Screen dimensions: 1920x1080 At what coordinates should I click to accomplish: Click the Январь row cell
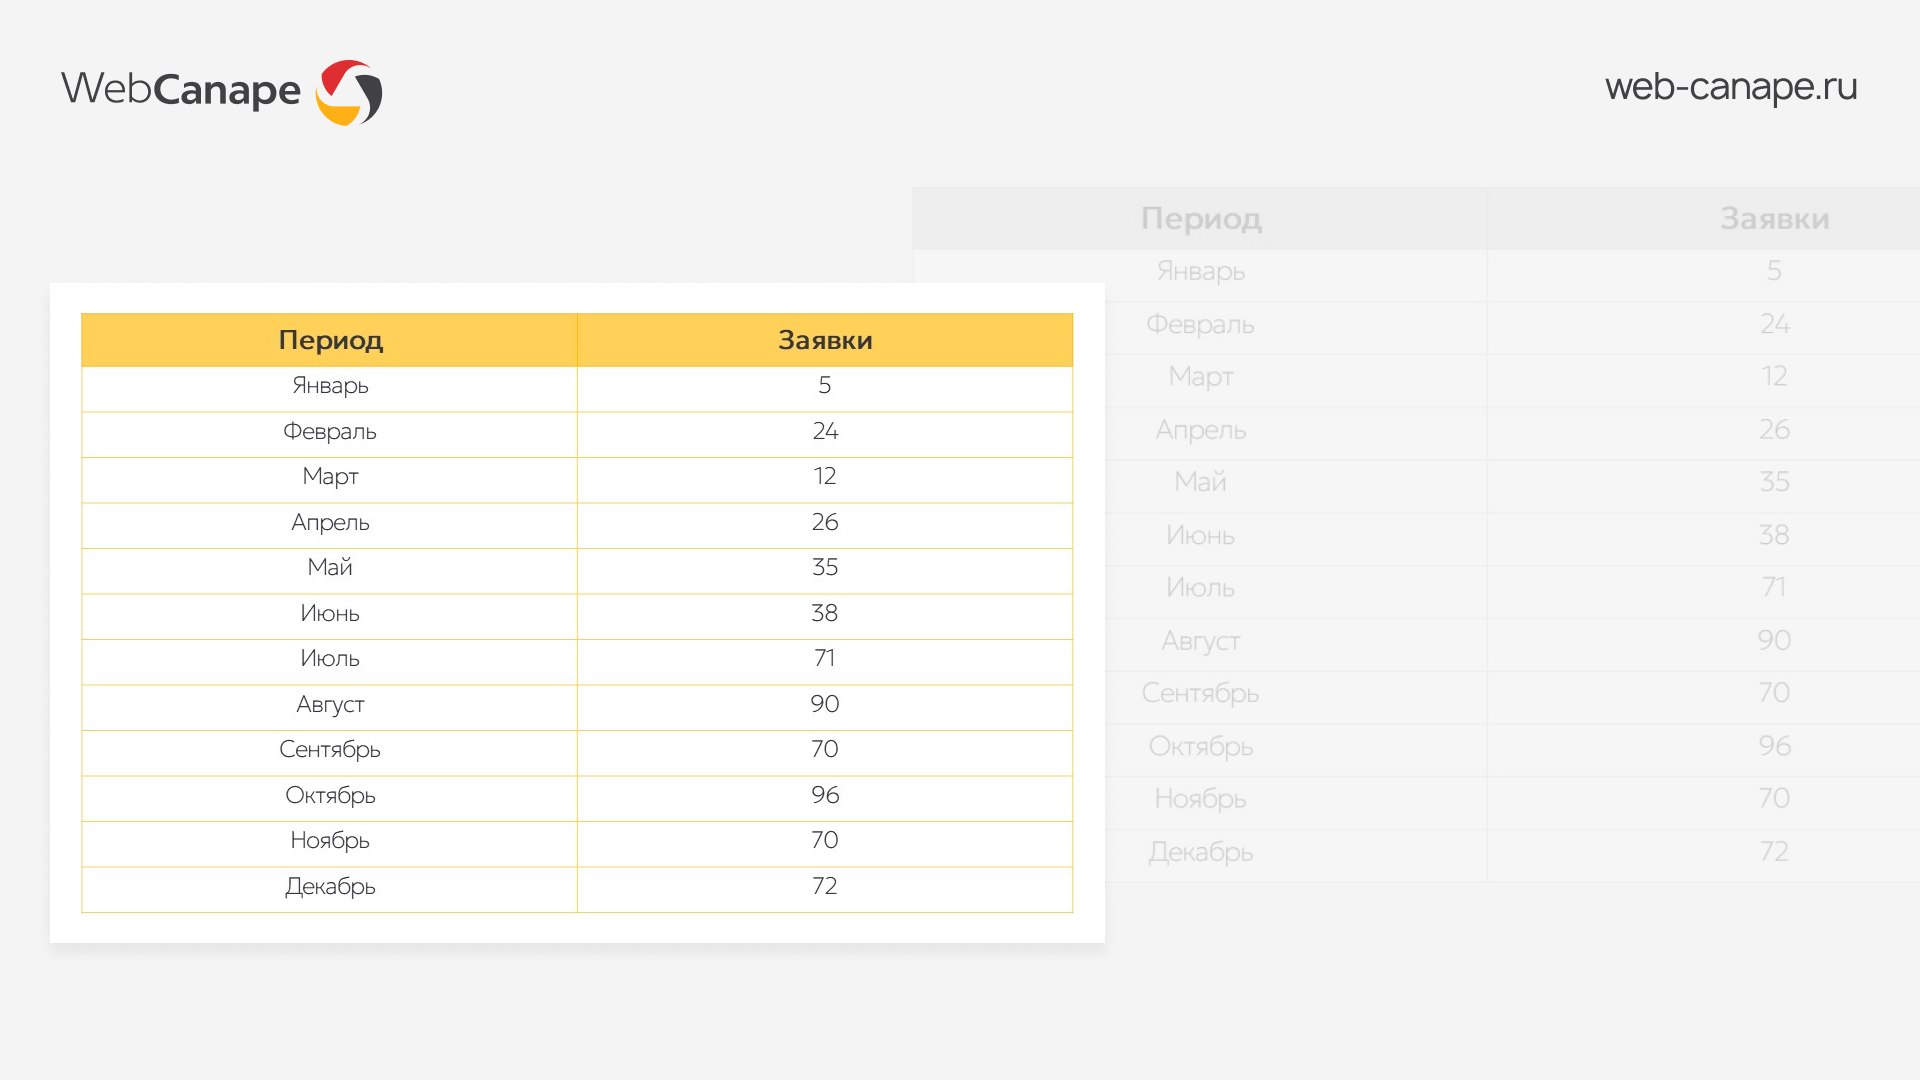click(330, 386)
